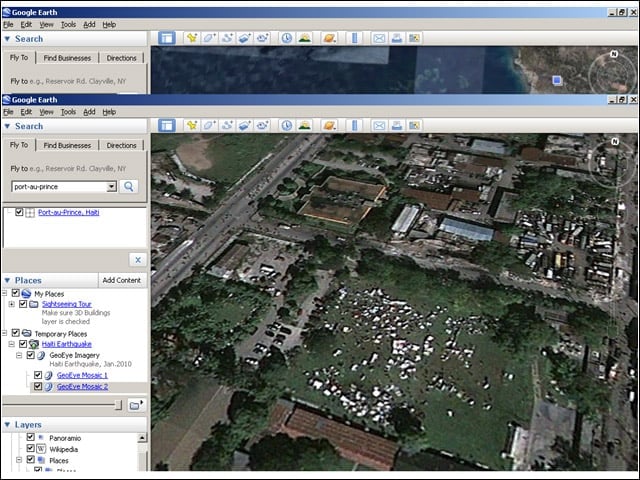
Task: Toggle the My Places checkbox
Action: (16, 293)
